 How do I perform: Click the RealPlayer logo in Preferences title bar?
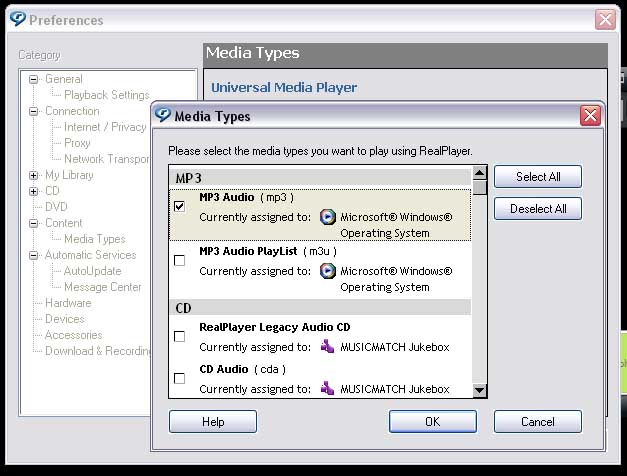click(18, 19)
